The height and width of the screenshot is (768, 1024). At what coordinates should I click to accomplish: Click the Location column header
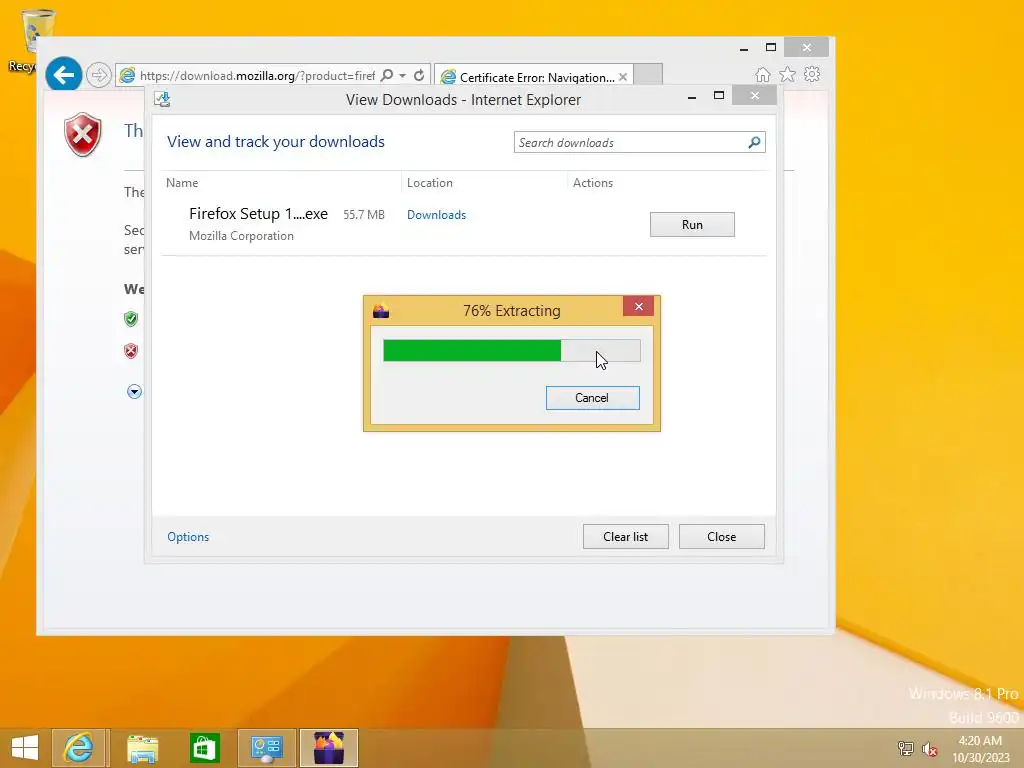(x=430, y=183)
